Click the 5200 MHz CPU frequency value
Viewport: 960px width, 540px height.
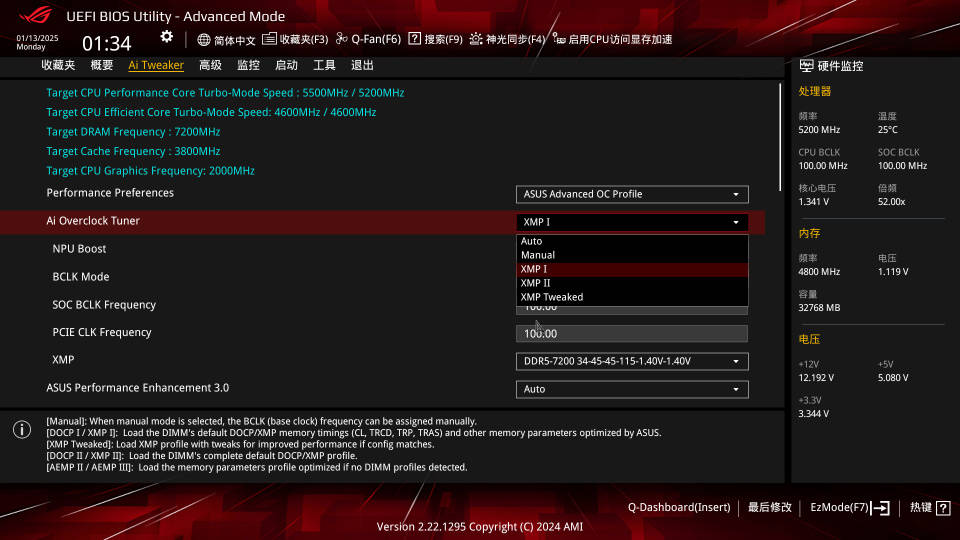coord(819,130)
